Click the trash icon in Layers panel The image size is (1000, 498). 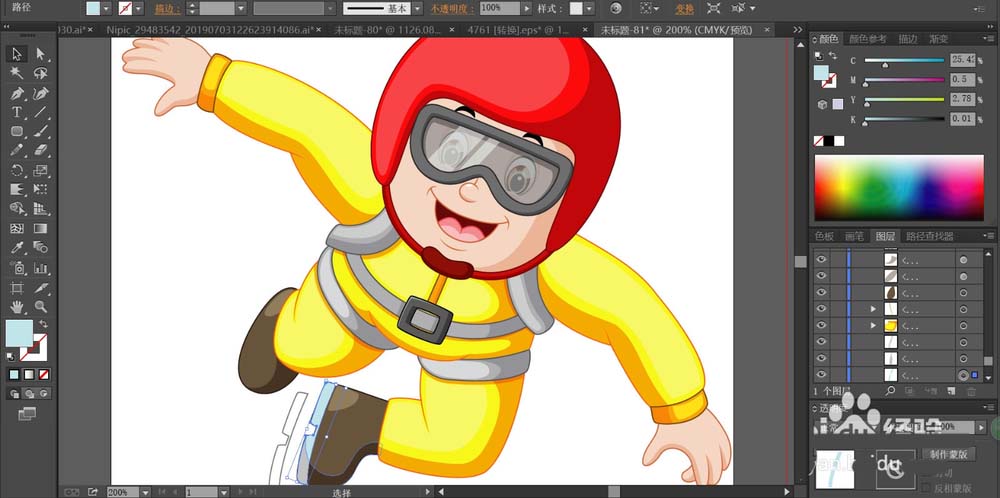pyautogui.click(x=972, y=390)
